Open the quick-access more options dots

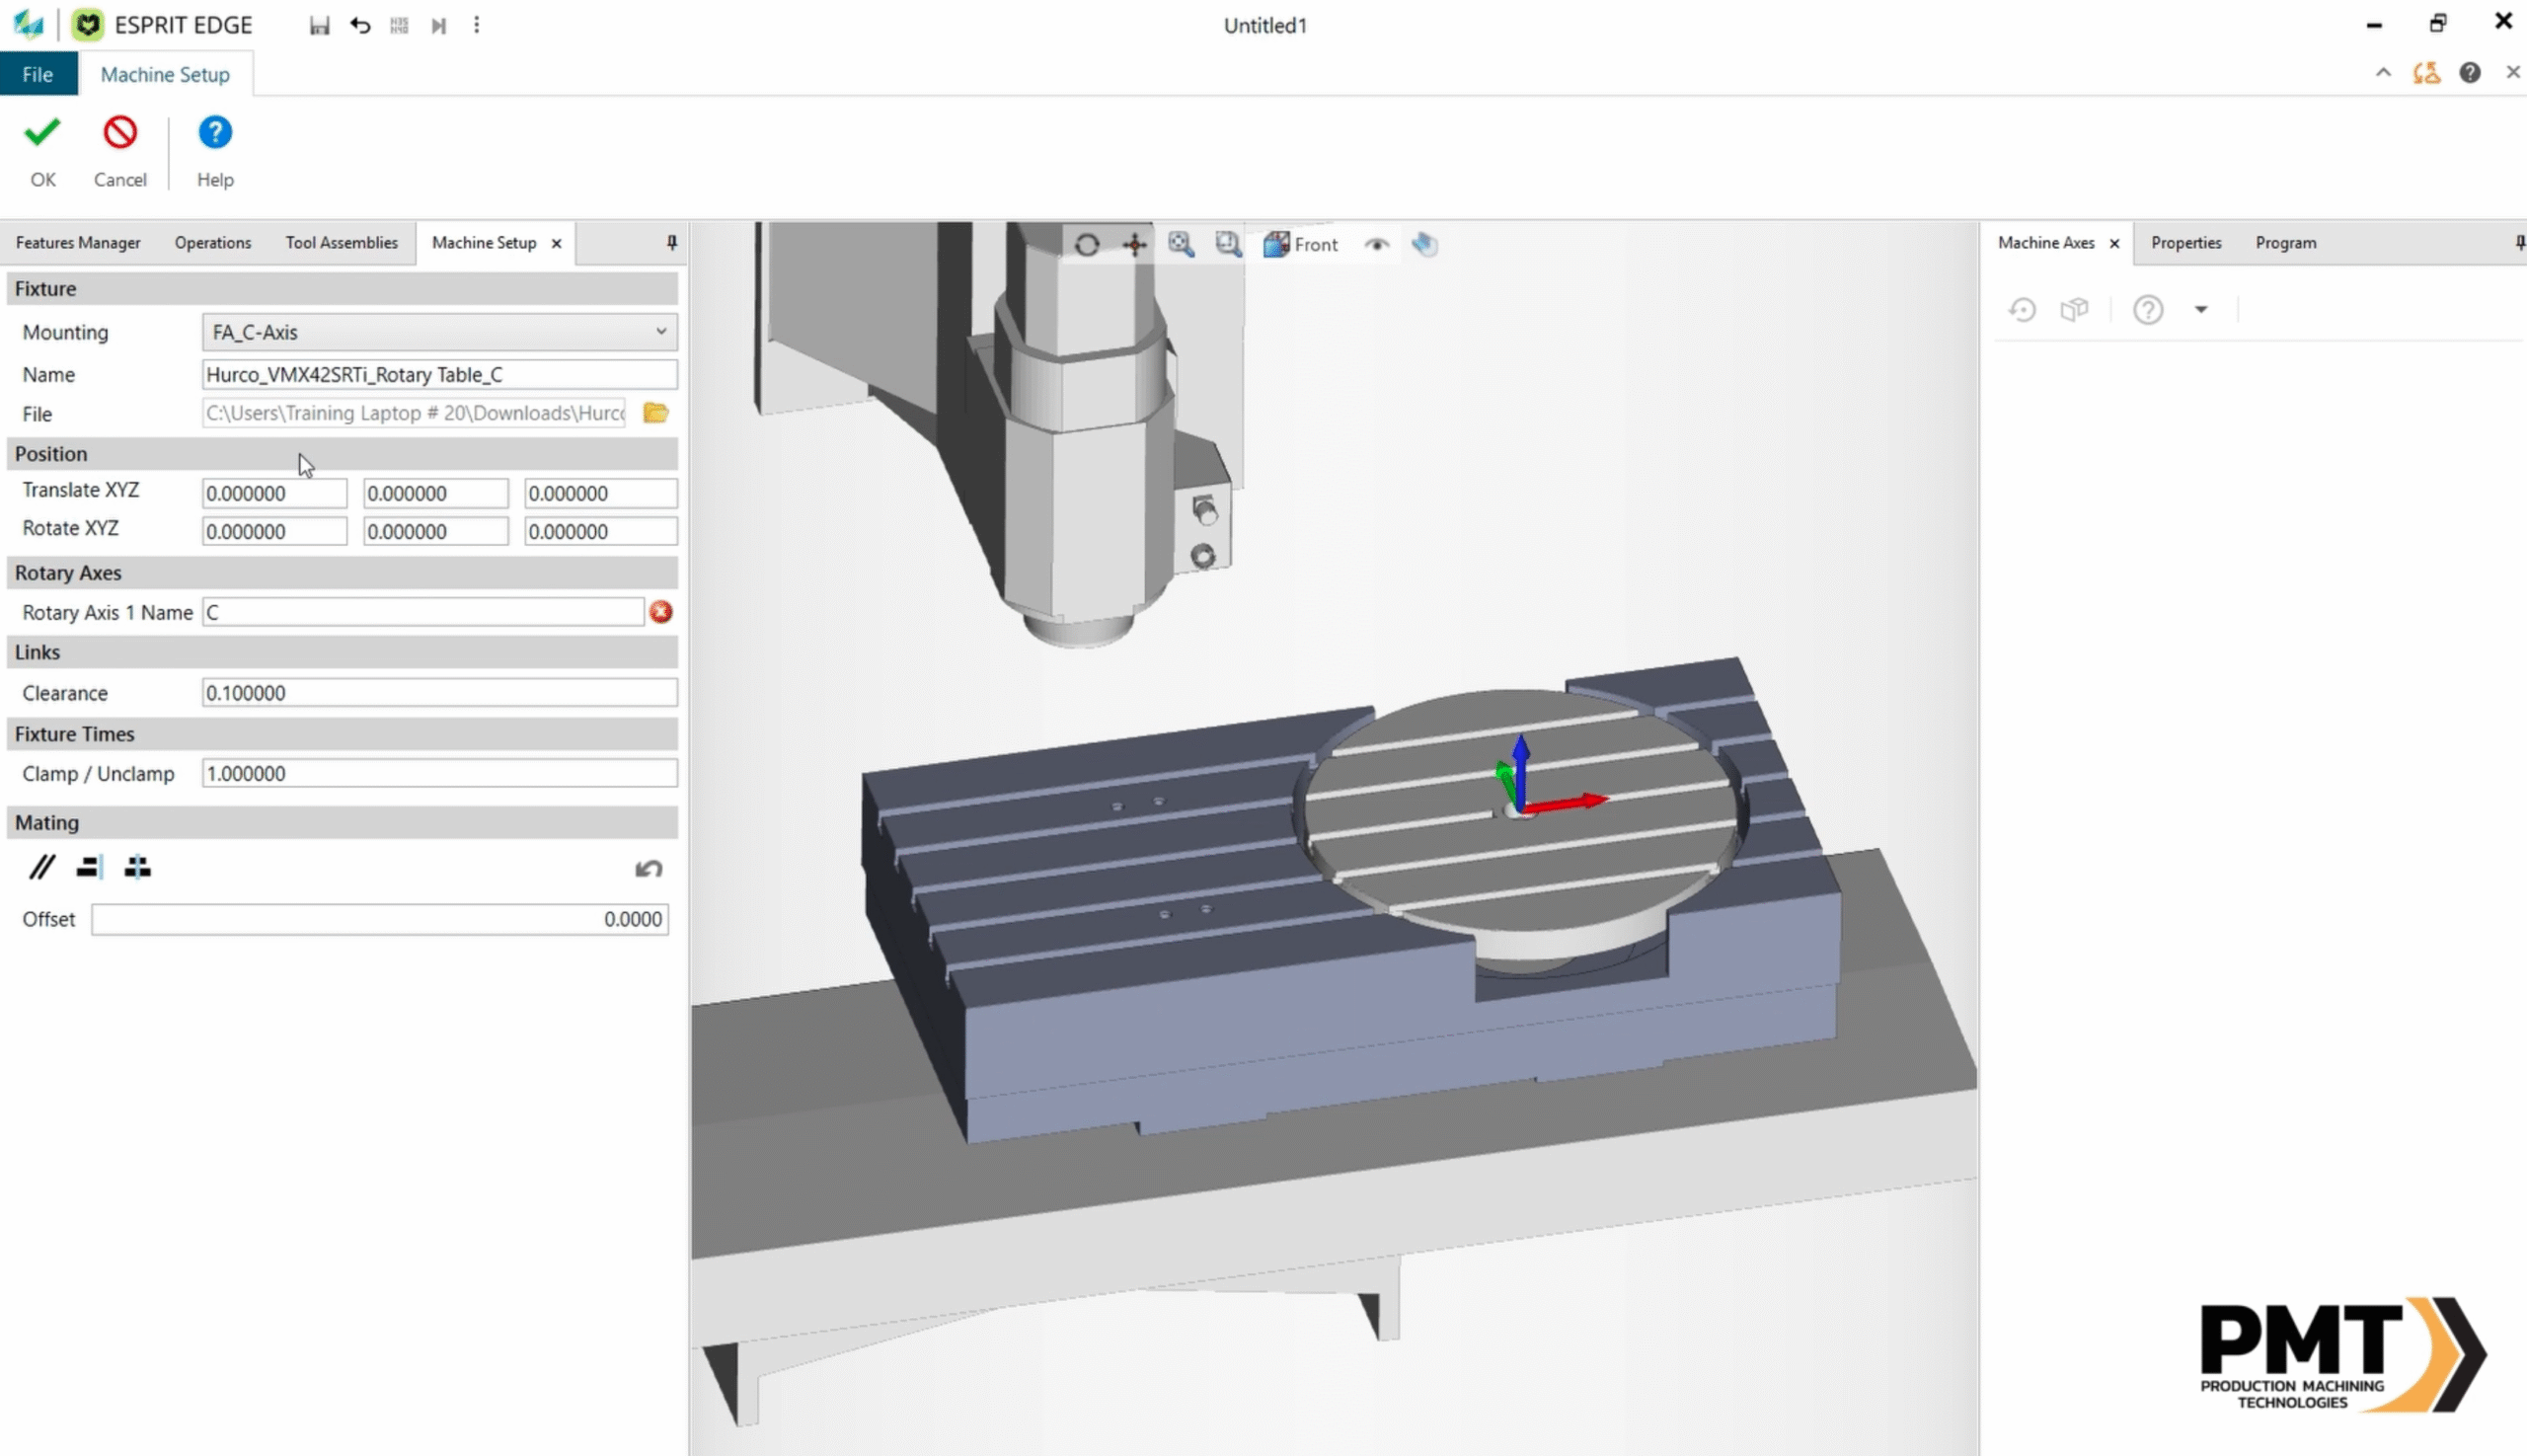pos(476,25)
